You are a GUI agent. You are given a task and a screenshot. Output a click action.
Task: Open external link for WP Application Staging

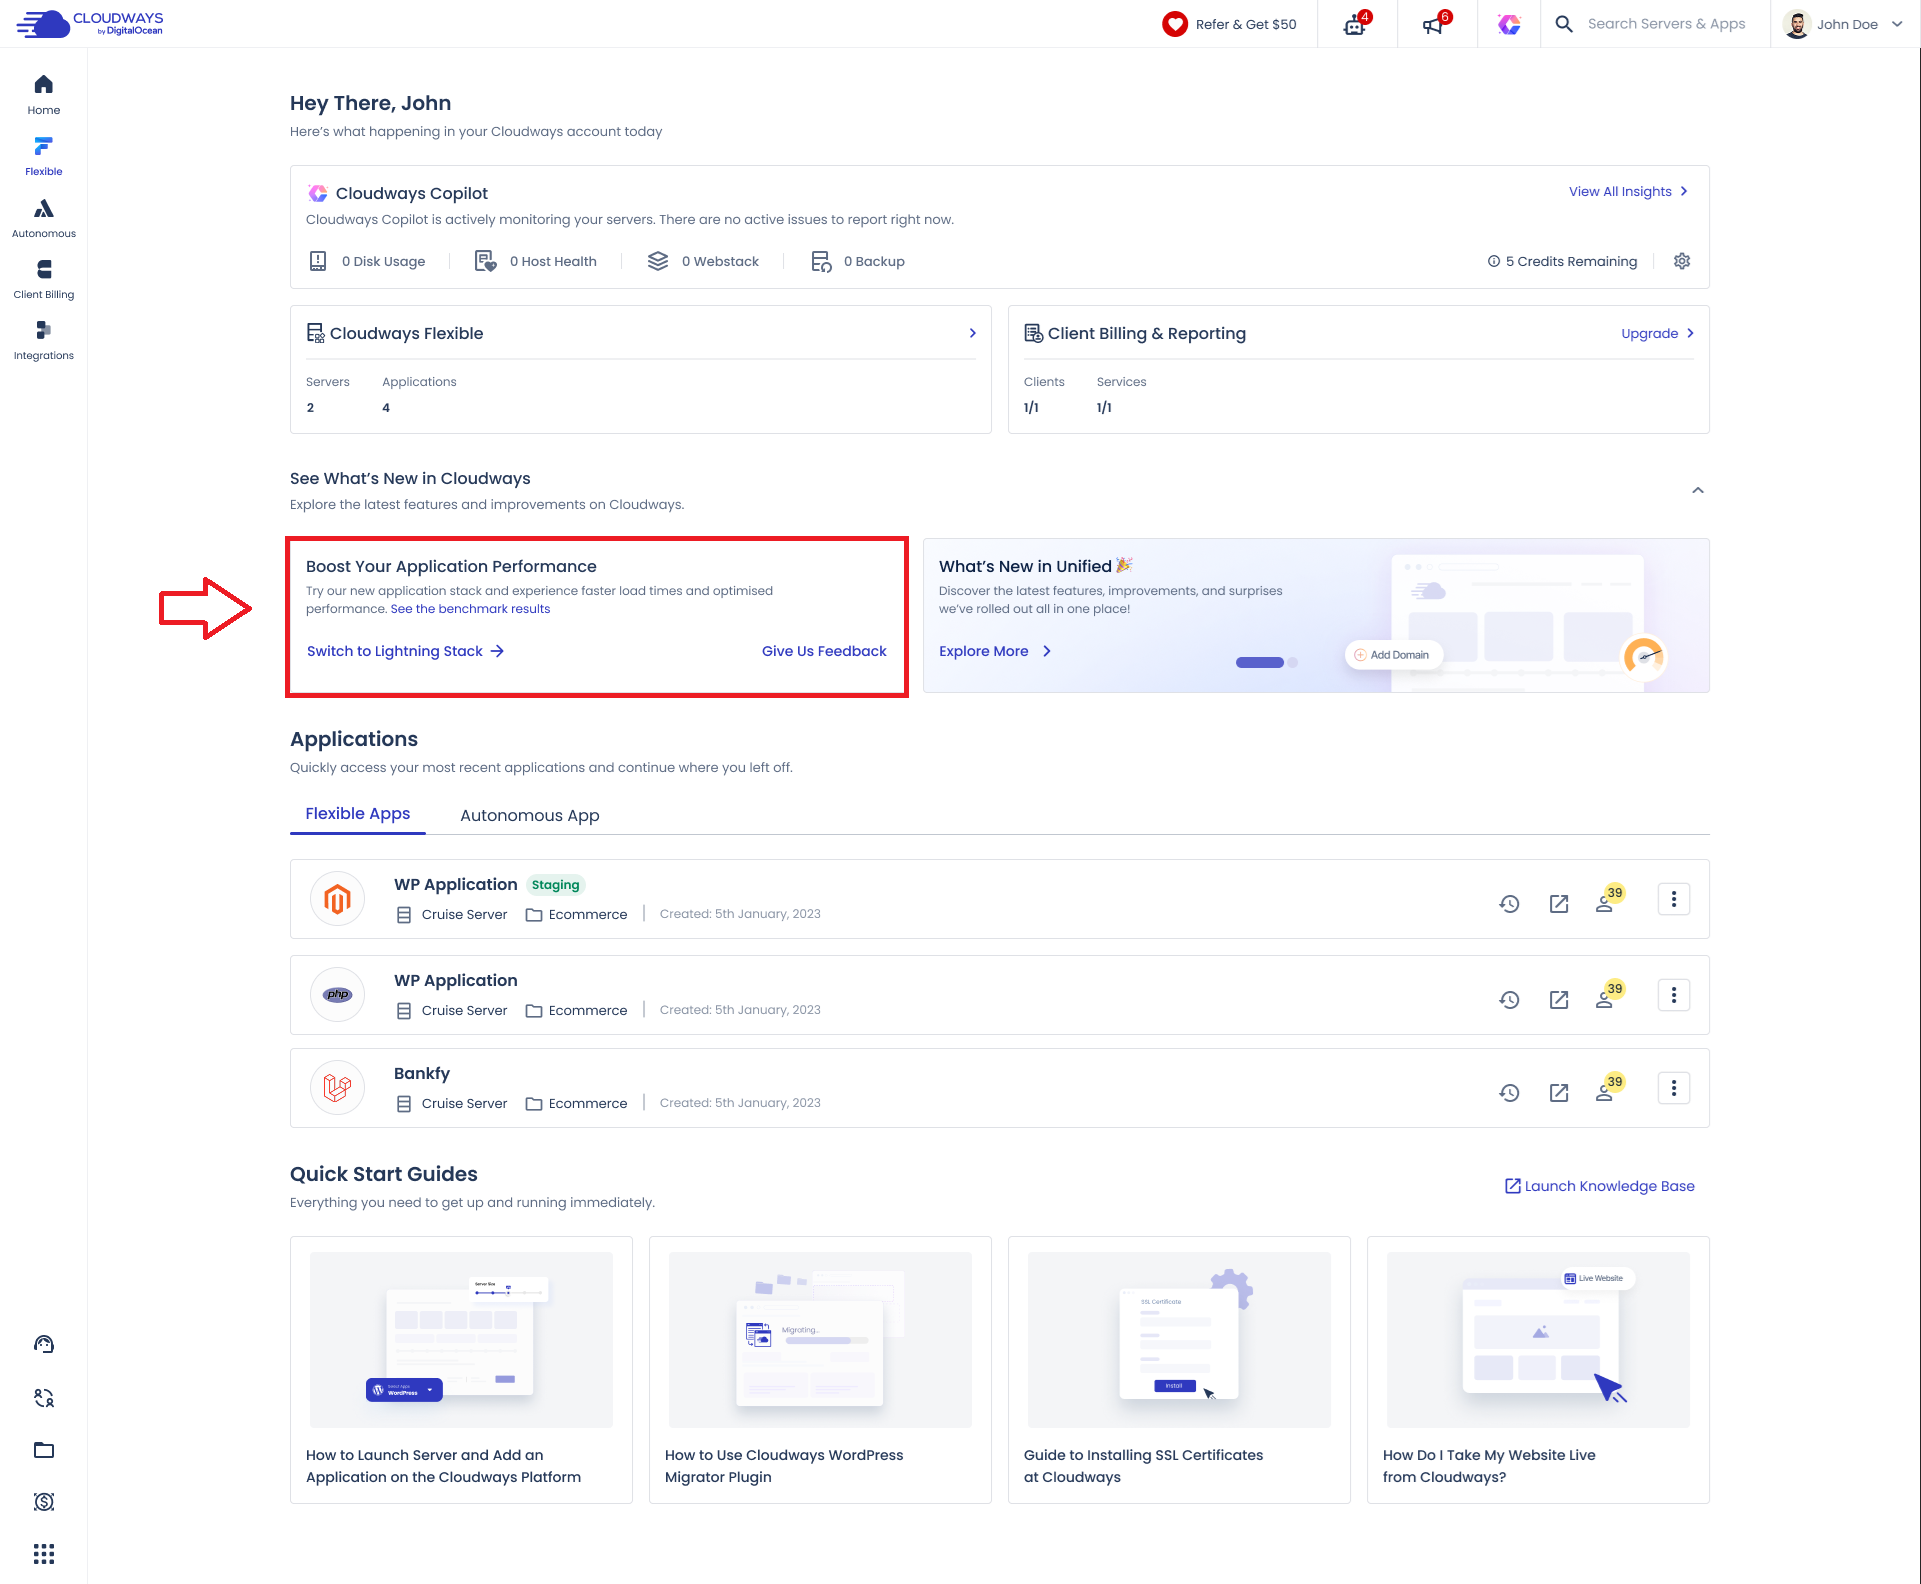(1558, 904)
